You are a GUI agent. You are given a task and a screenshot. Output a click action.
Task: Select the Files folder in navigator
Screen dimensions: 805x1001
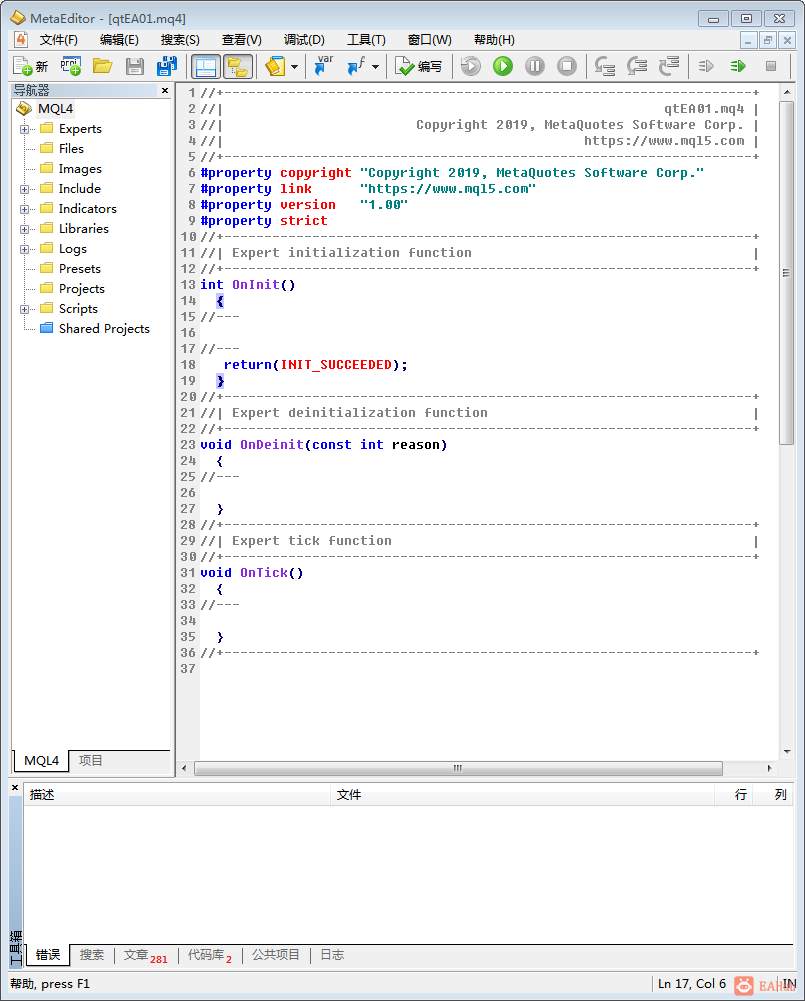point(71,149)
